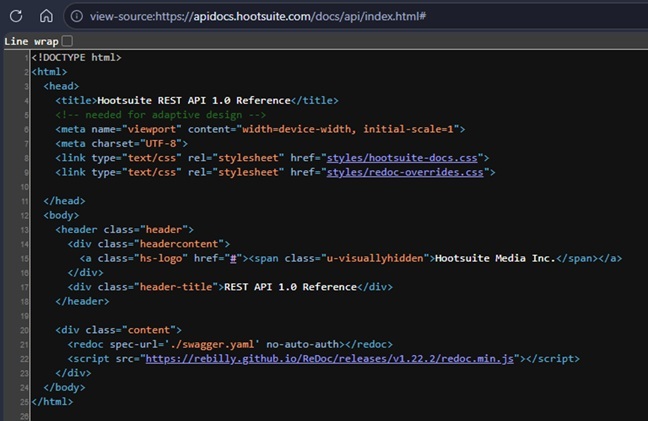The height and width of the screenshot is (421, 648).
Task: Open styles/redoc-overrides.css stylesheet link
Action: coord(405,172)
